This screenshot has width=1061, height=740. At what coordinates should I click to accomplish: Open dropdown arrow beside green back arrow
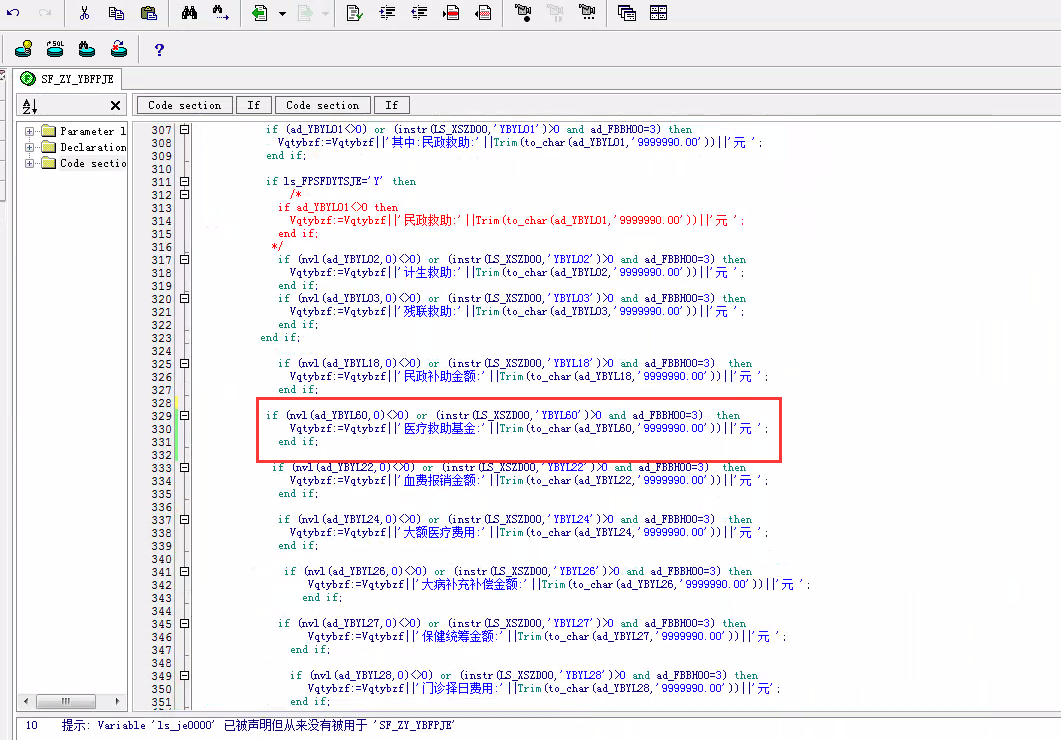tap(282, 14)
